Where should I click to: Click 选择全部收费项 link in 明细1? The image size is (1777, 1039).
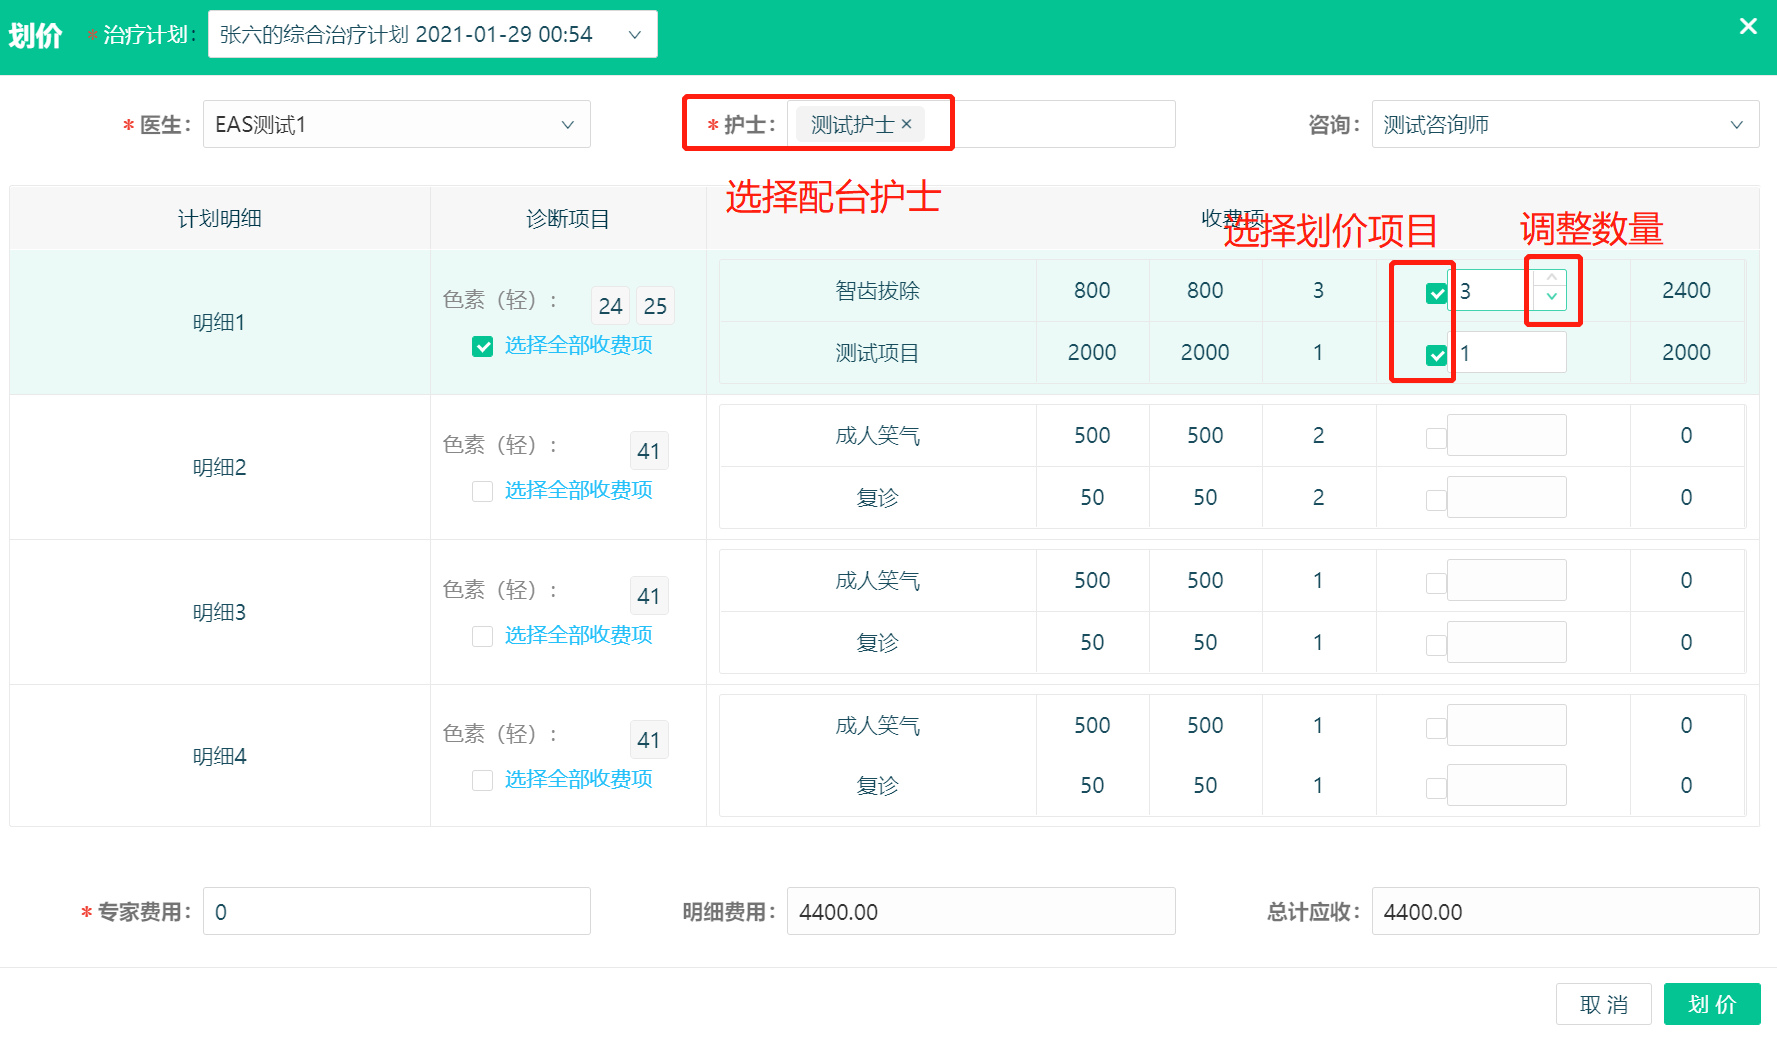tap(578, 345)
